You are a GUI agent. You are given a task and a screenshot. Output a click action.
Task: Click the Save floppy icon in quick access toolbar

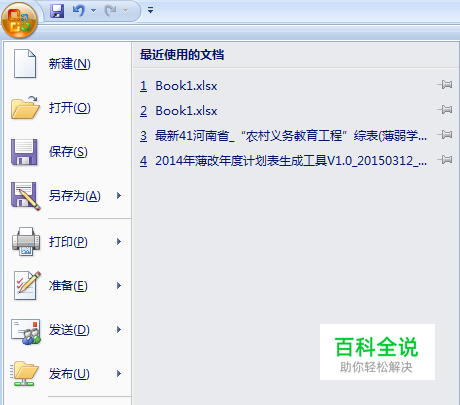point(57,11)
